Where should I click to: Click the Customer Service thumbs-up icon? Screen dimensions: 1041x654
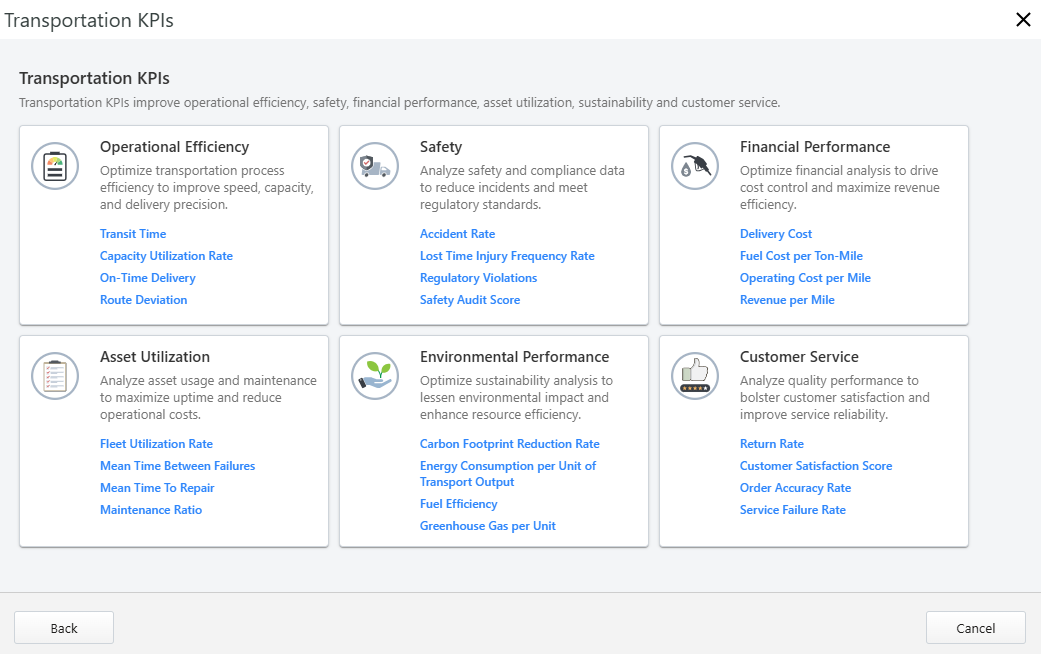[695, 376]
